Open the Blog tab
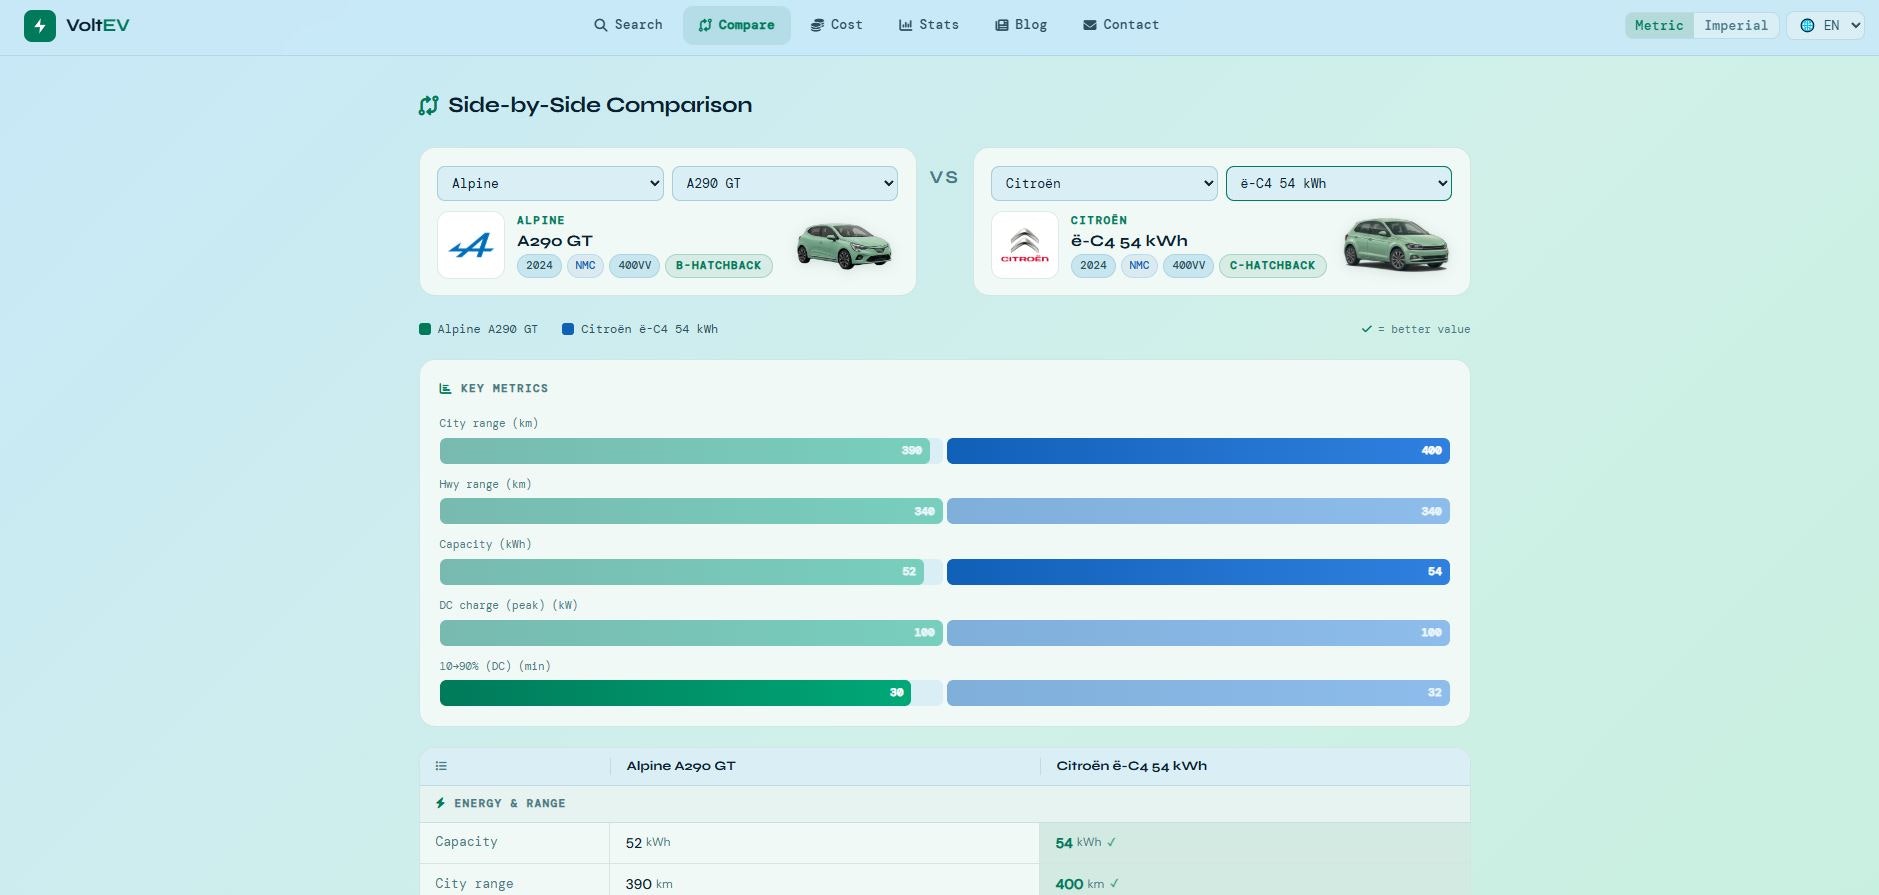The height and width of the screenshot is (895, 1879). click(1021, 25)
